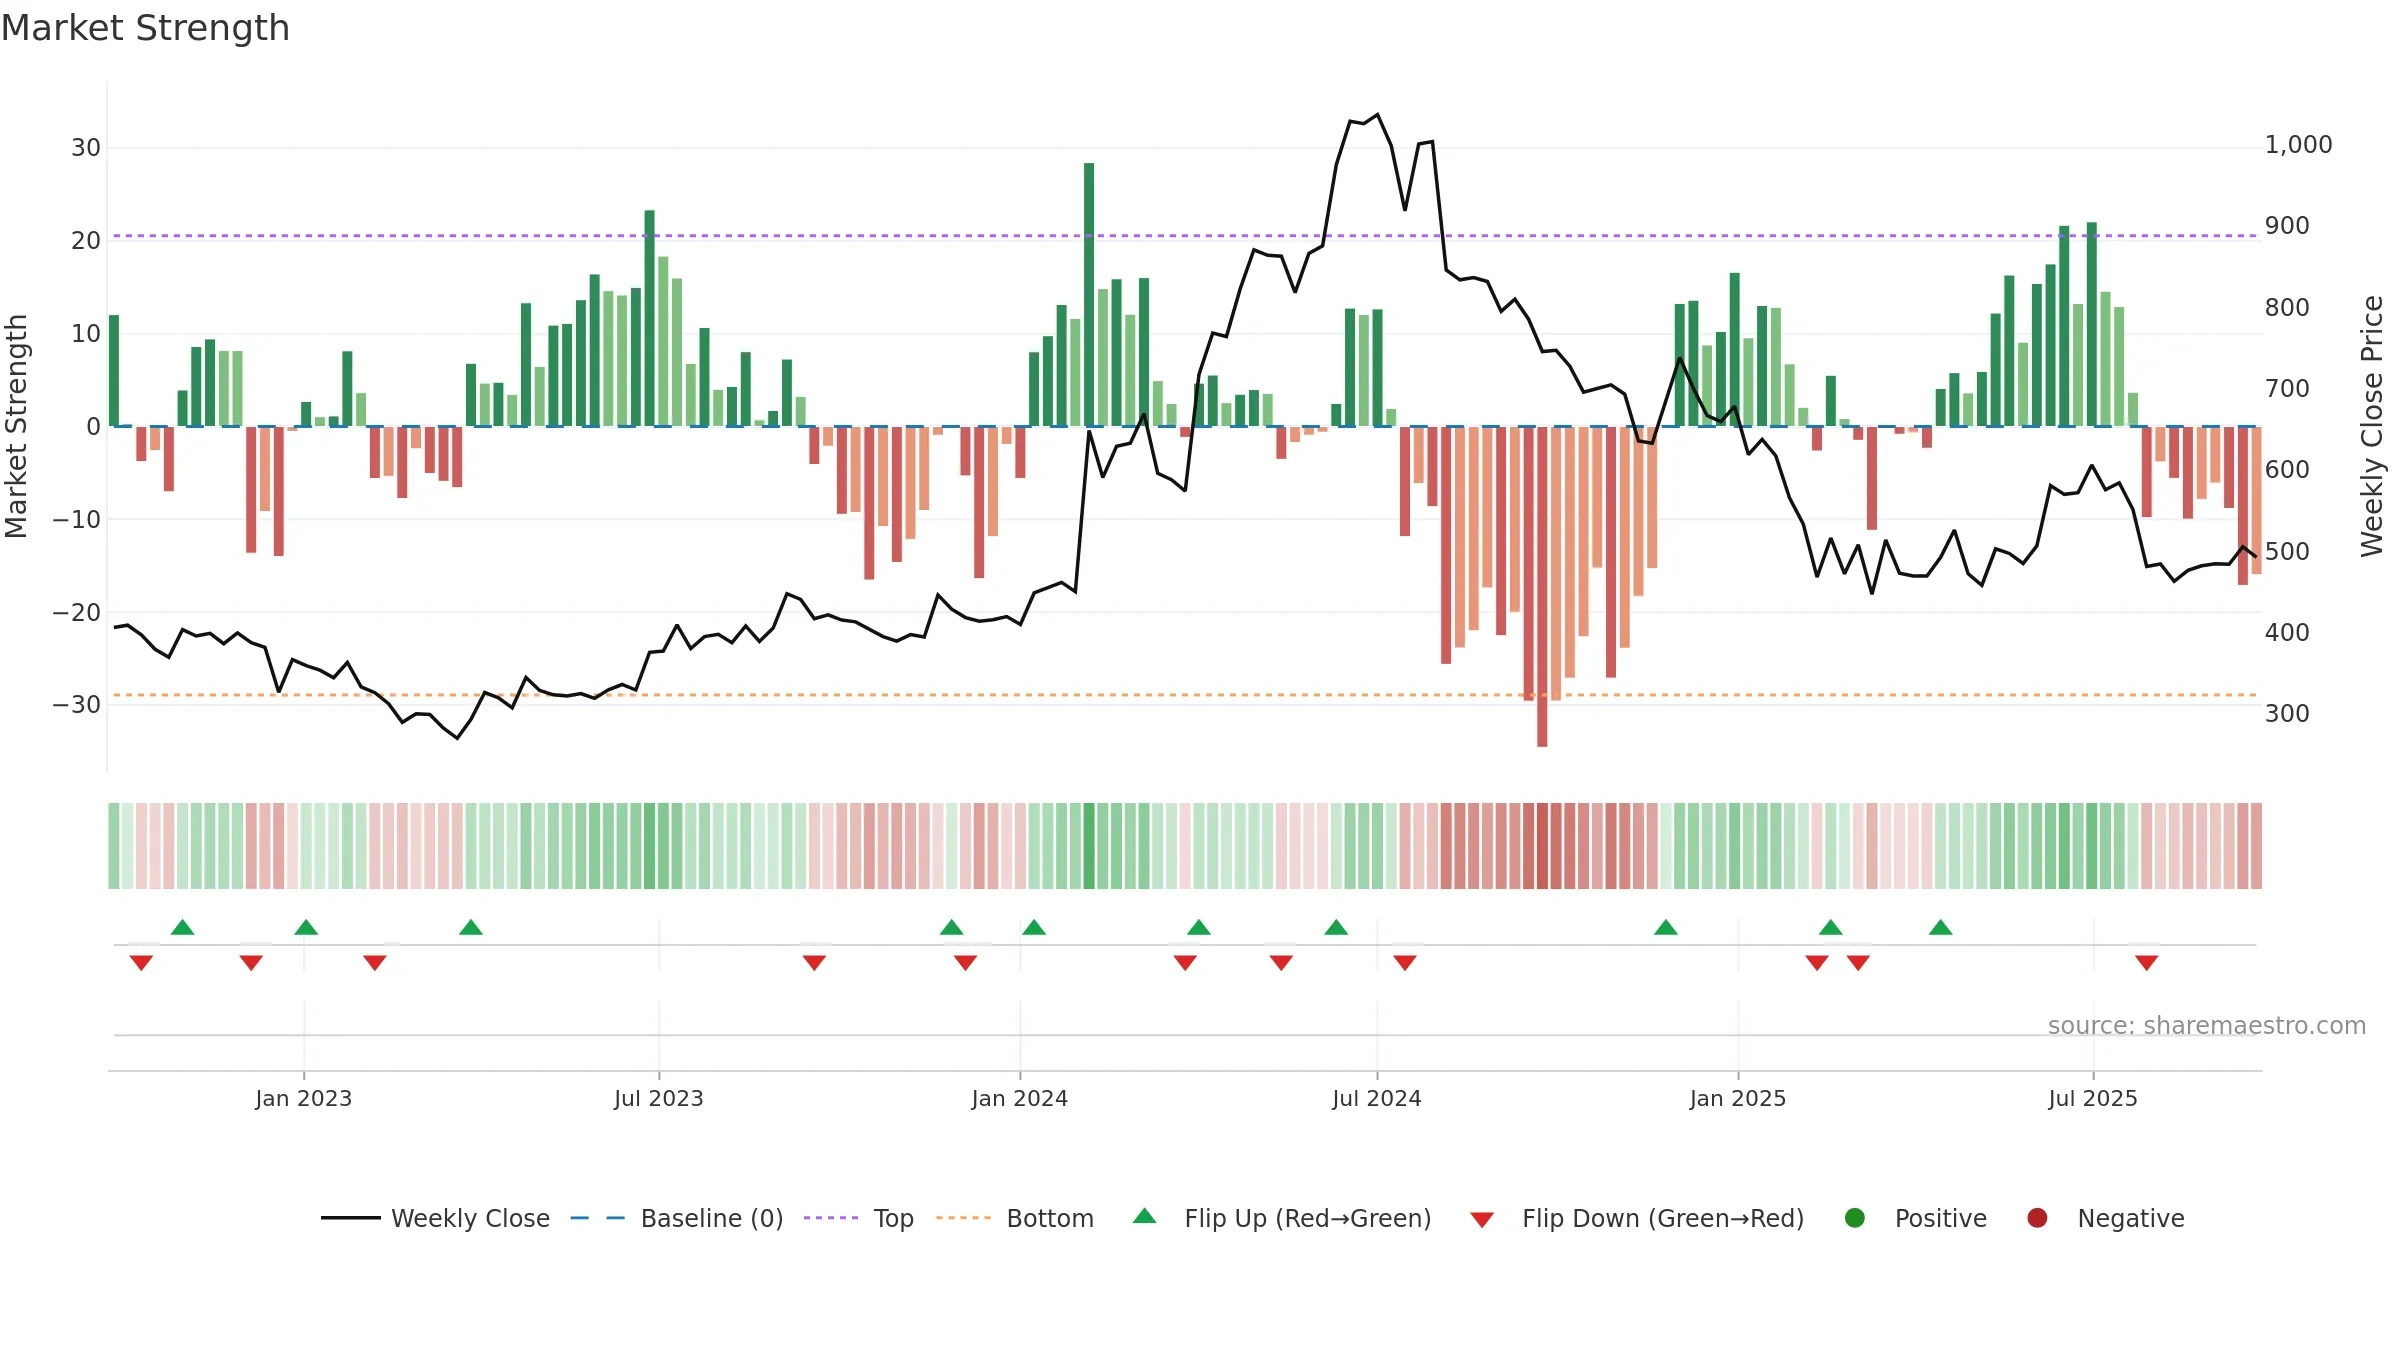Click the flip-up marker at Jan 2023
Image resolution: width=2400 pixels, height=1350 pixels.
(306, 927)
